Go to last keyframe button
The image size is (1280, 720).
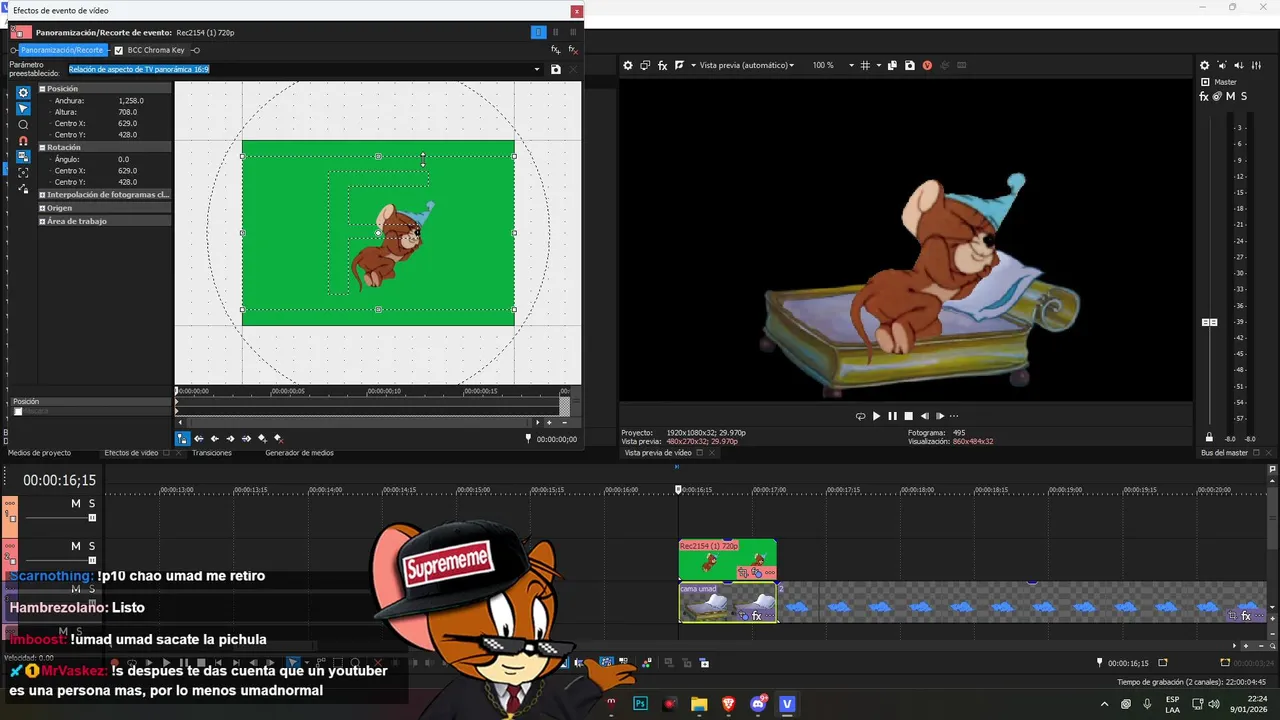(x=246, y=438)
